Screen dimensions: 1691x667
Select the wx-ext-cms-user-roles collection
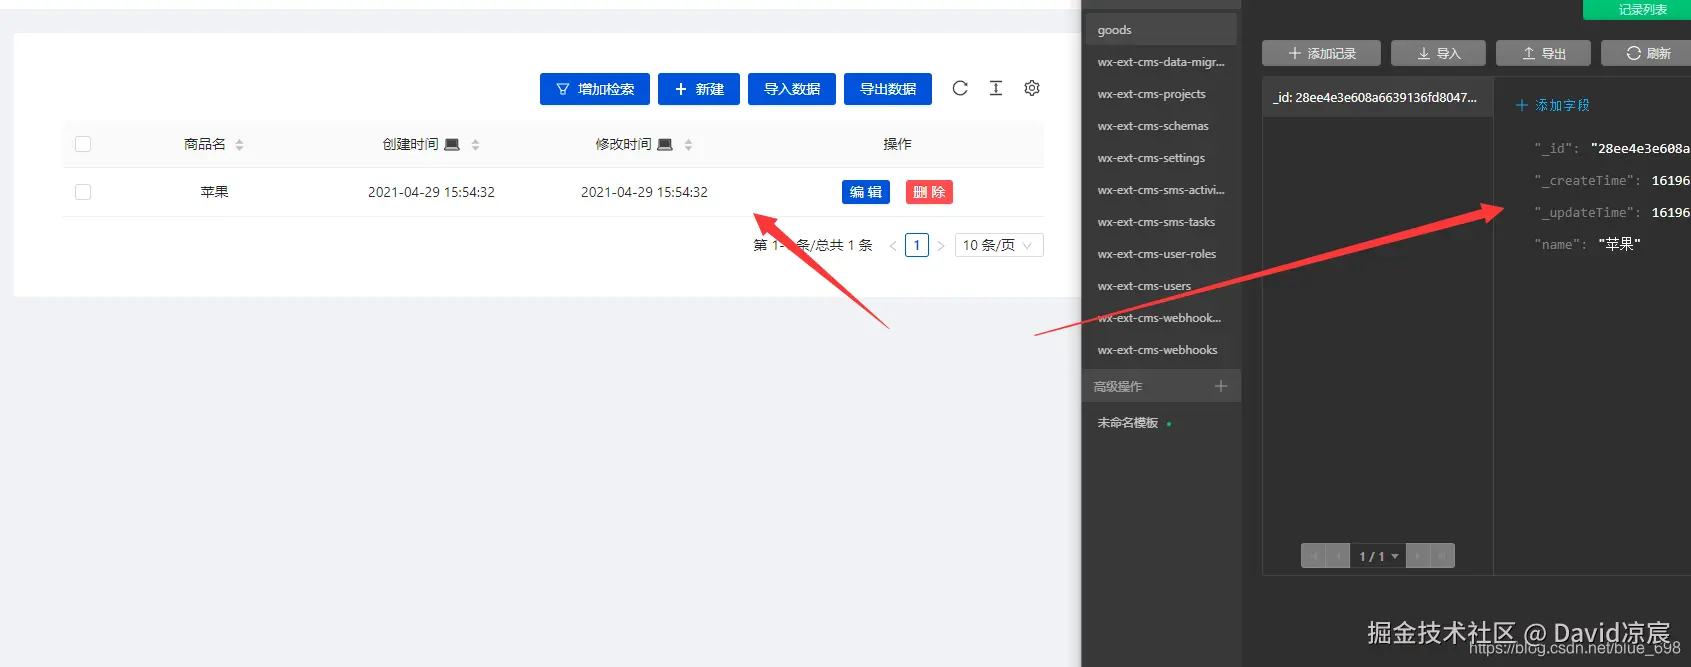[1161, 254]
